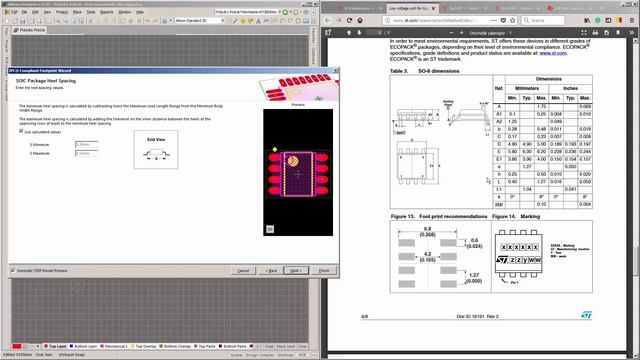
Task: Go to previous PDF page
Action: pyautogui.click(x=349, y=32)
